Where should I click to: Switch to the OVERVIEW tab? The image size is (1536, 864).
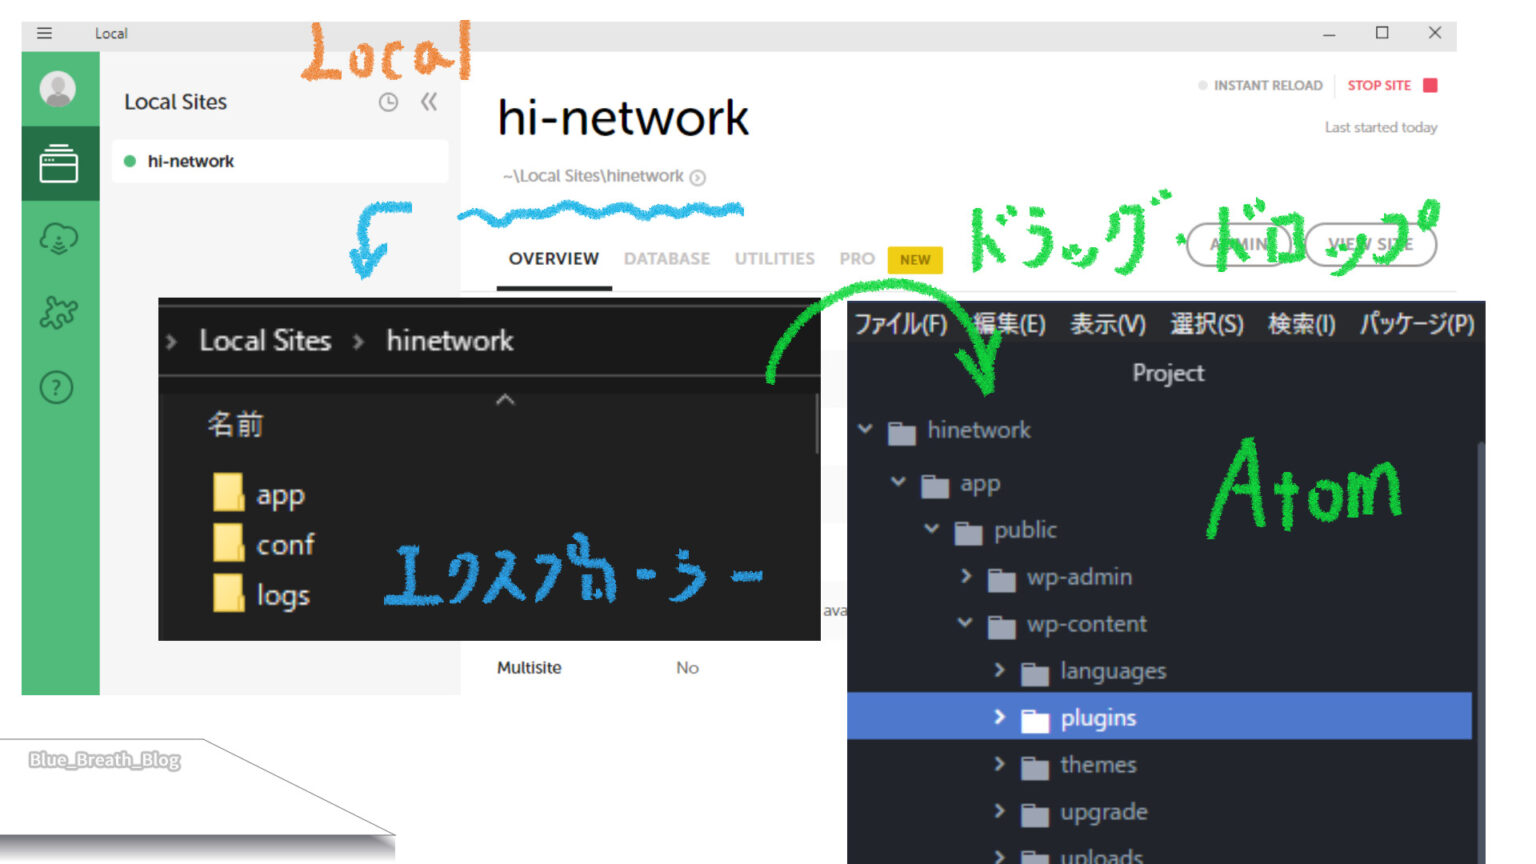point(554,259)
